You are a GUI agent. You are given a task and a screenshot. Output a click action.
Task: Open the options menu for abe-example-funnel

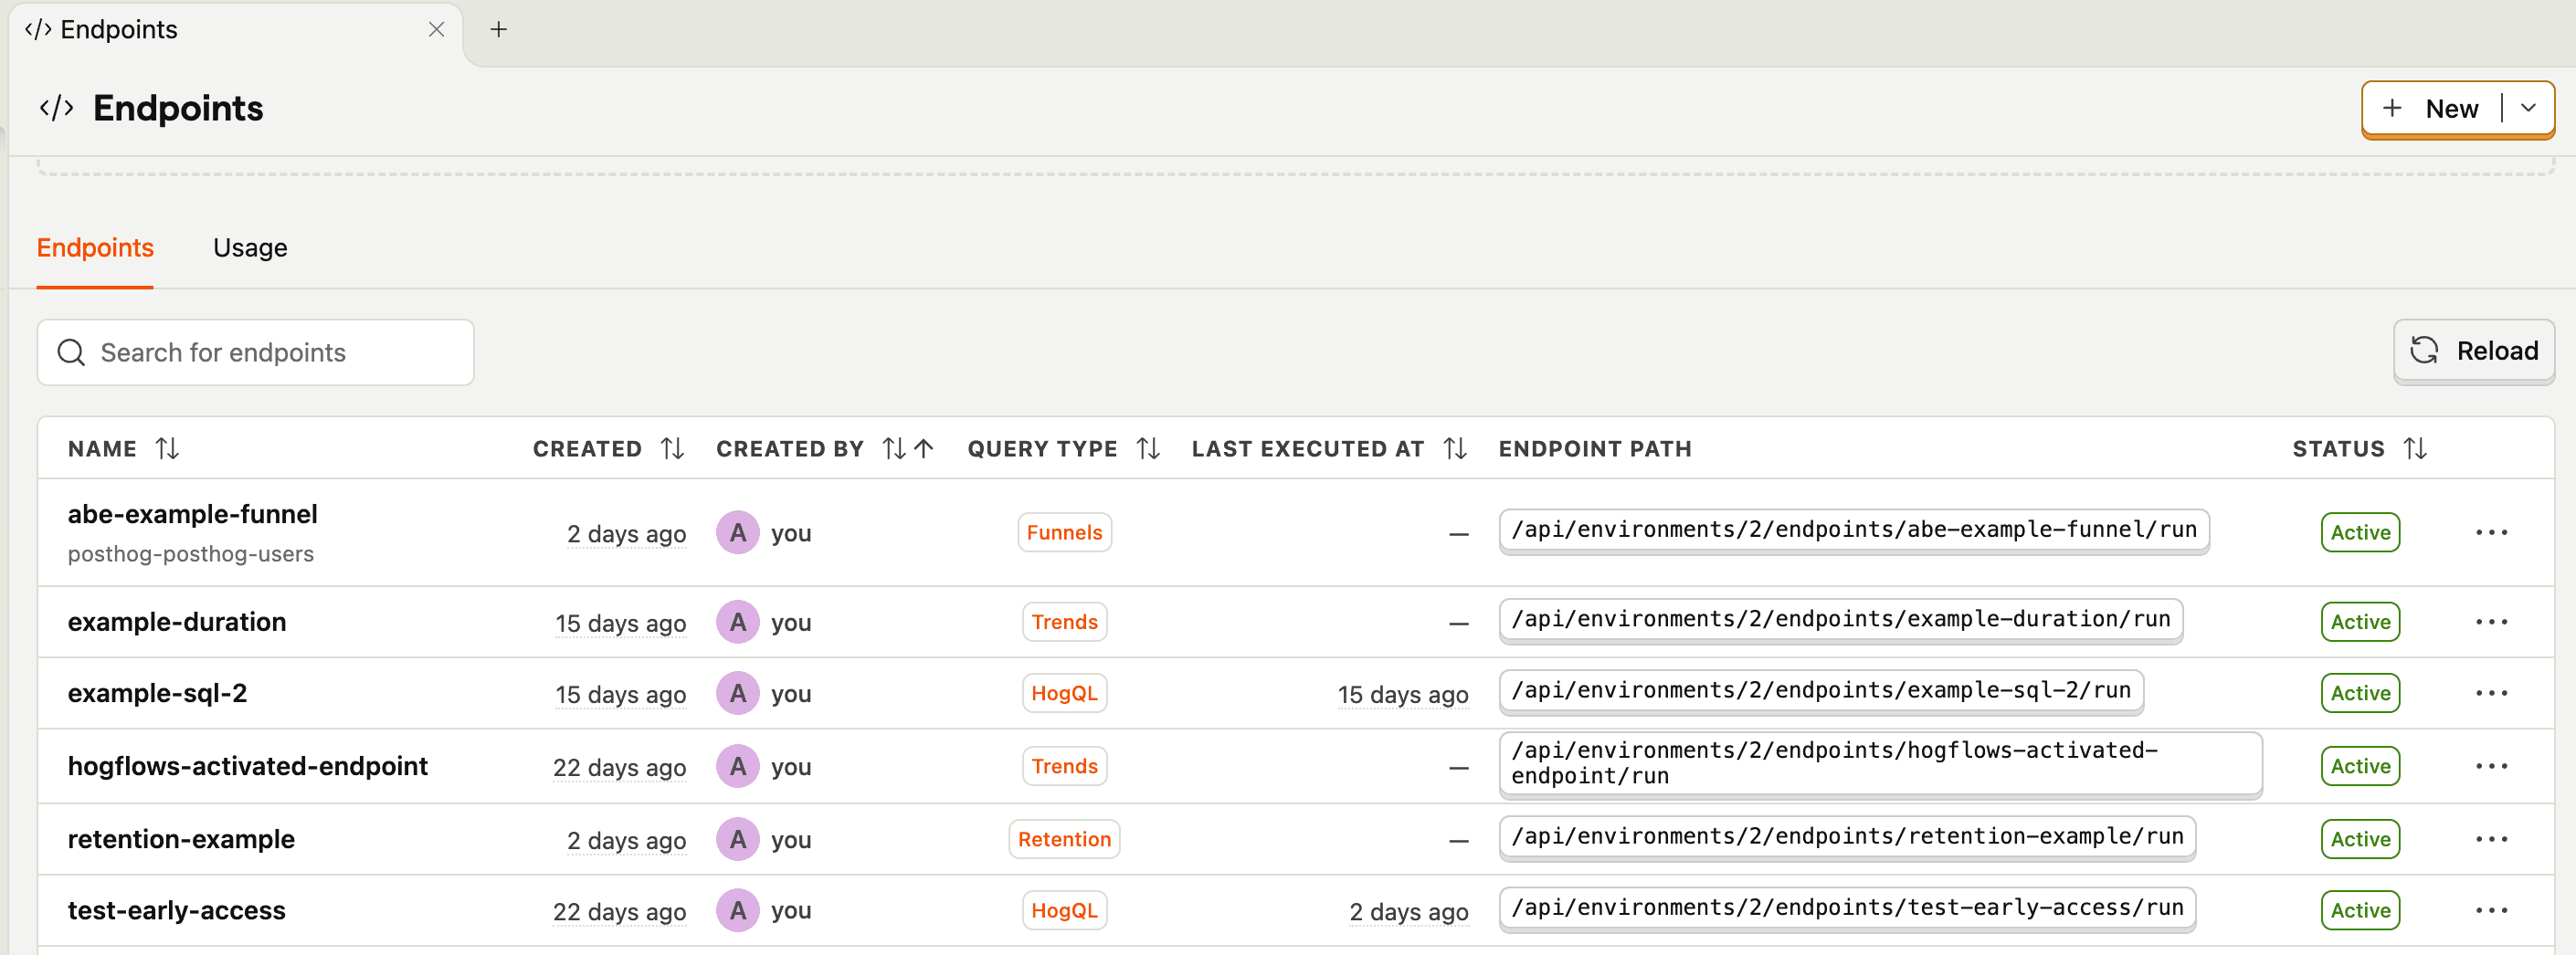[2492, 532]
